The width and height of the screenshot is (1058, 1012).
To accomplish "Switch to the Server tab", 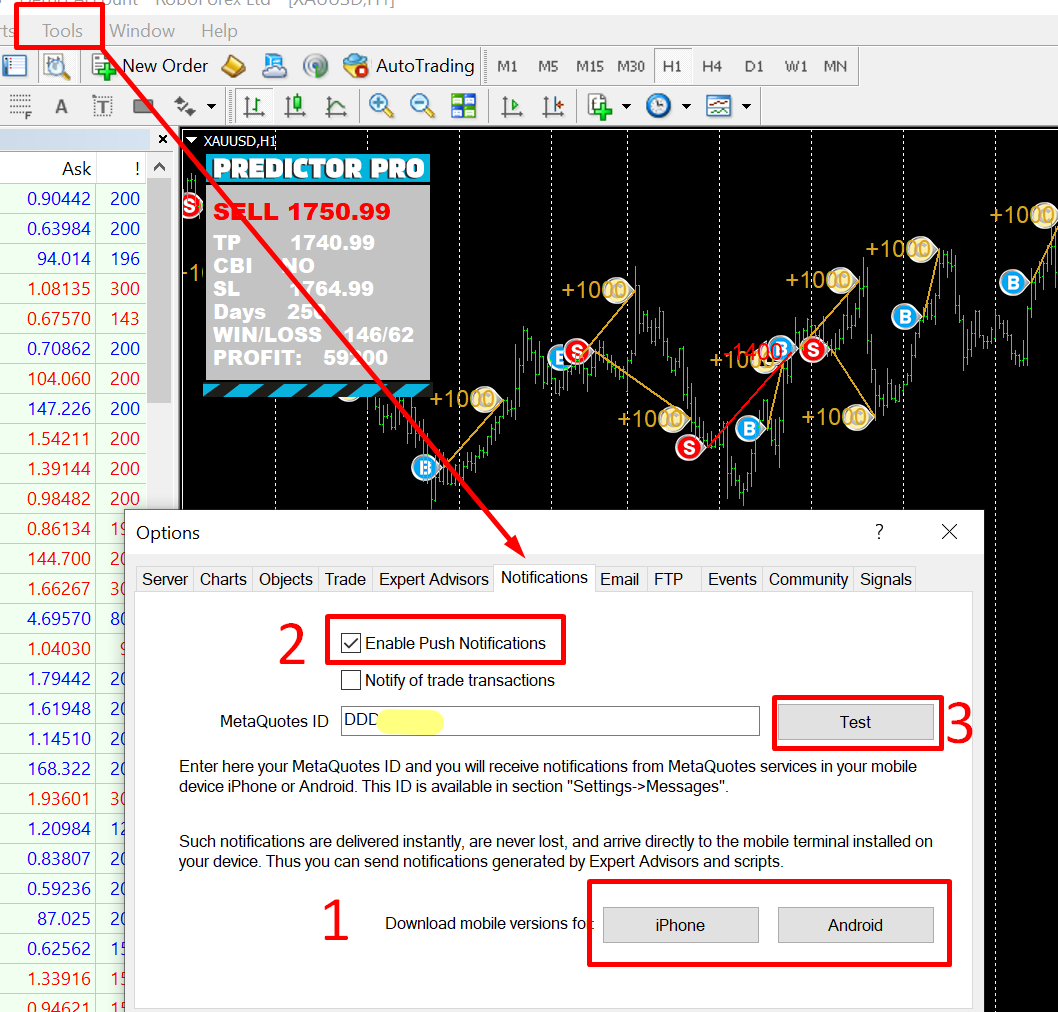I will coord(165,580).
